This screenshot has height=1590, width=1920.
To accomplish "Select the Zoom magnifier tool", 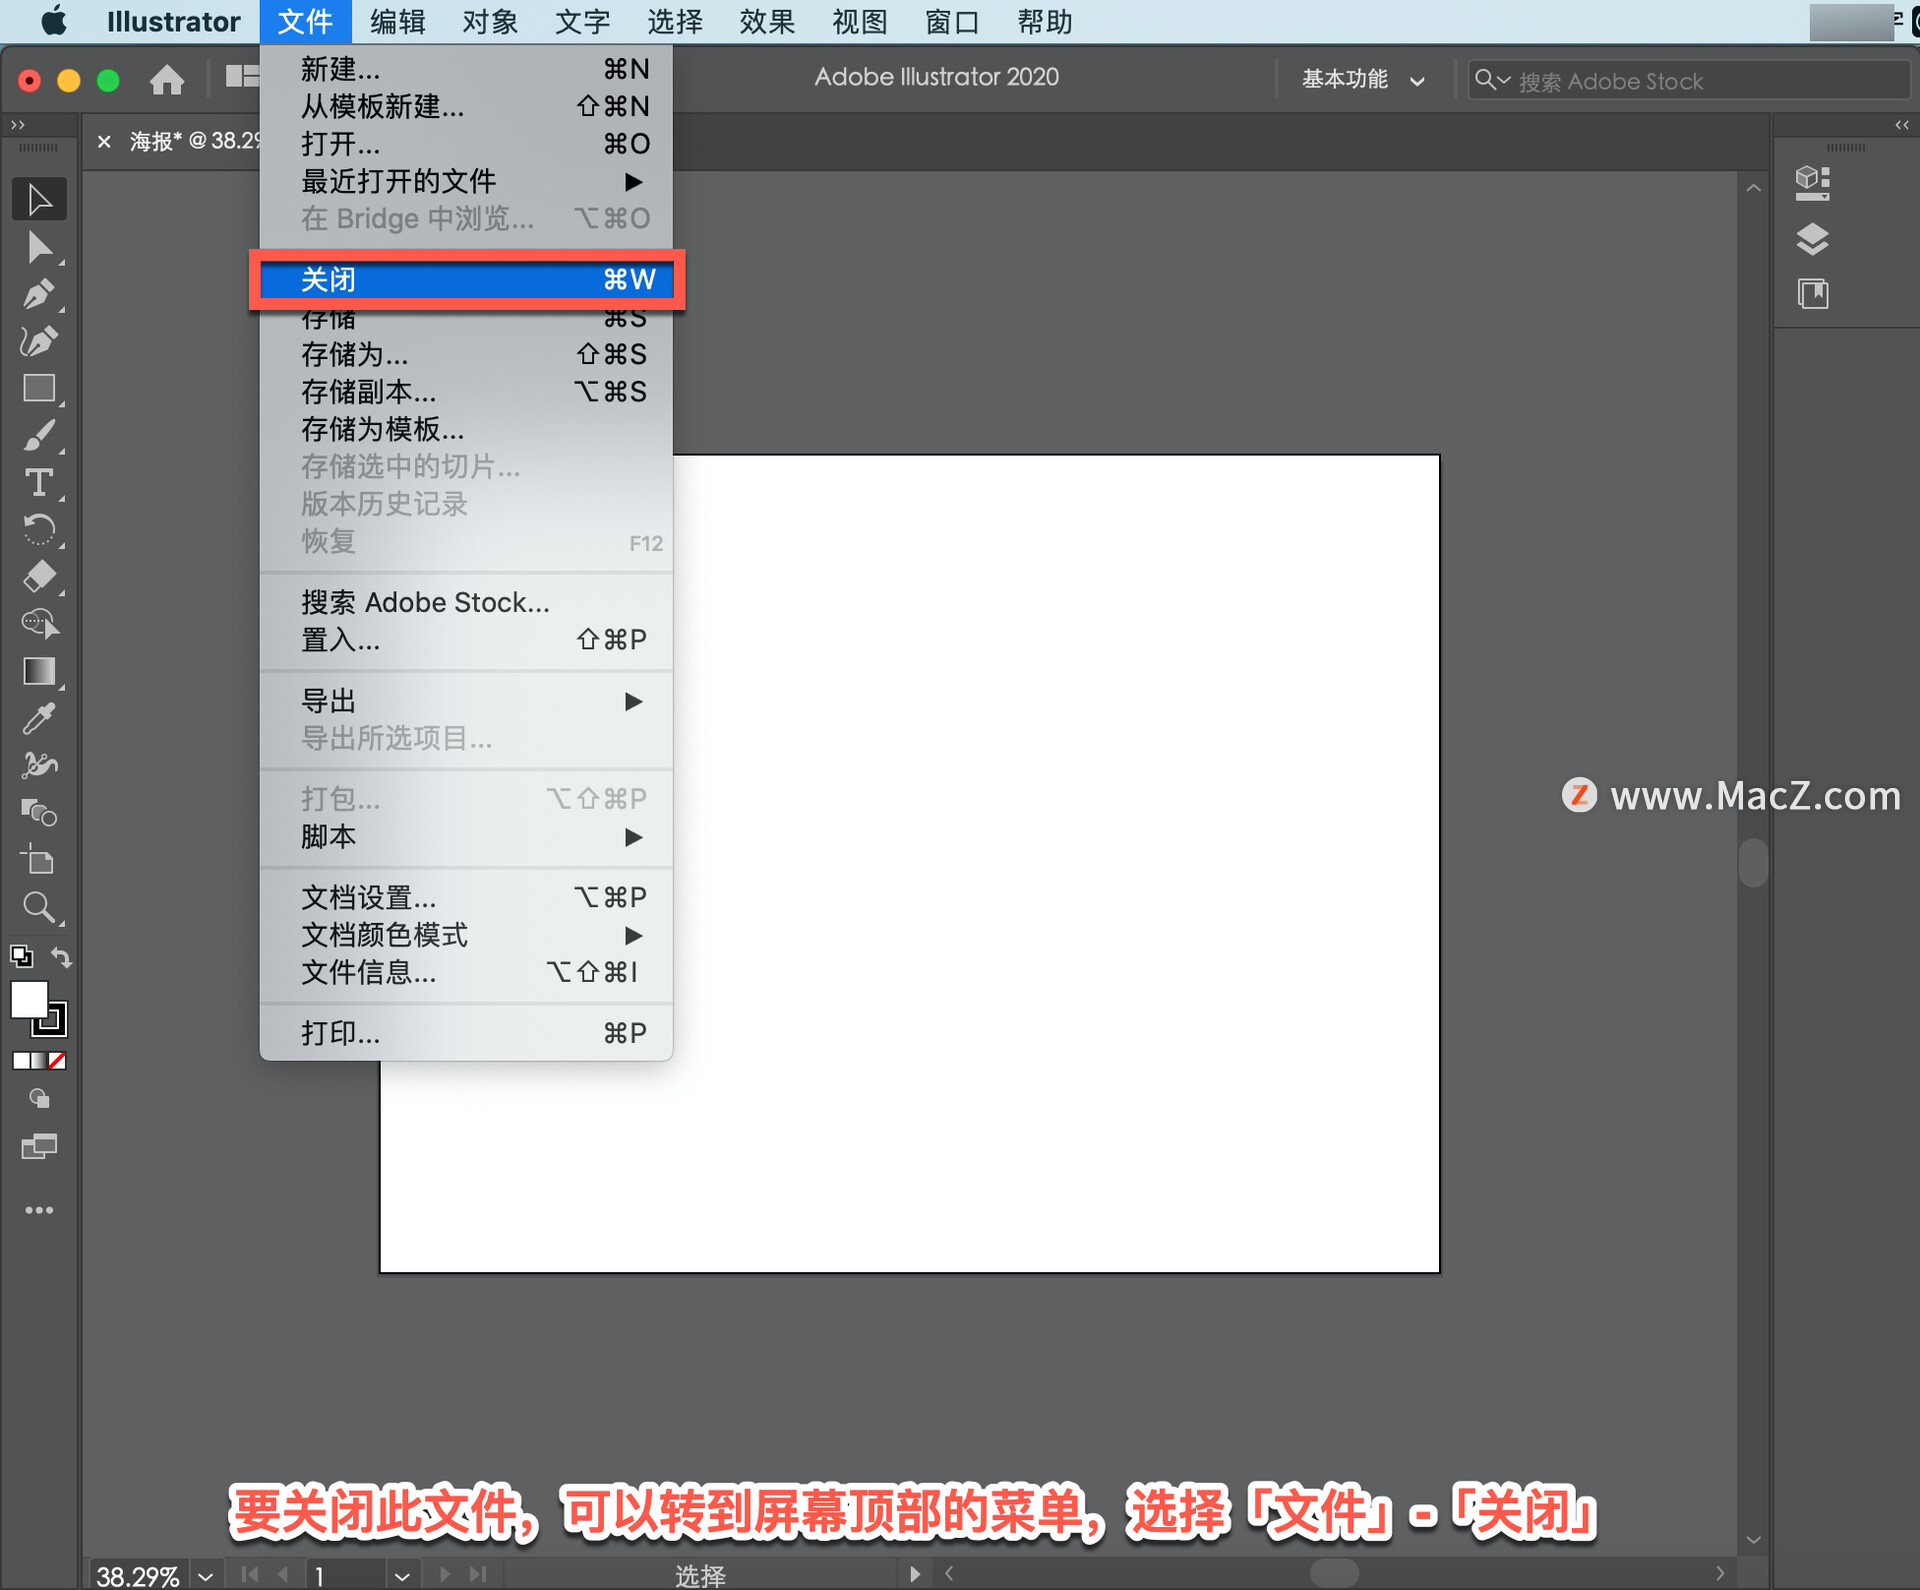I will click(x=38, y=907).
